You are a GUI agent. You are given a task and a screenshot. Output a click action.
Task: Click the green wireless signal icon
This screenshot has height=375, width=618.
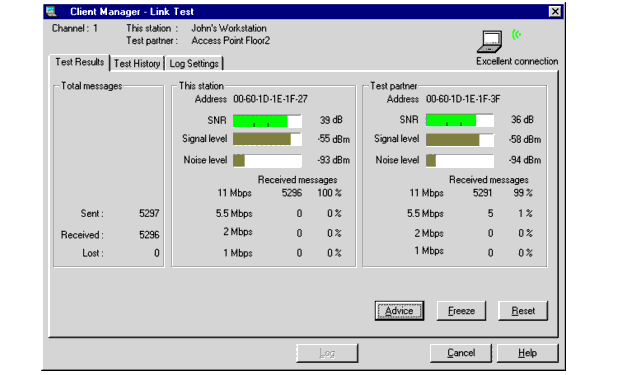pyautogui.click(x=516, y=35)
